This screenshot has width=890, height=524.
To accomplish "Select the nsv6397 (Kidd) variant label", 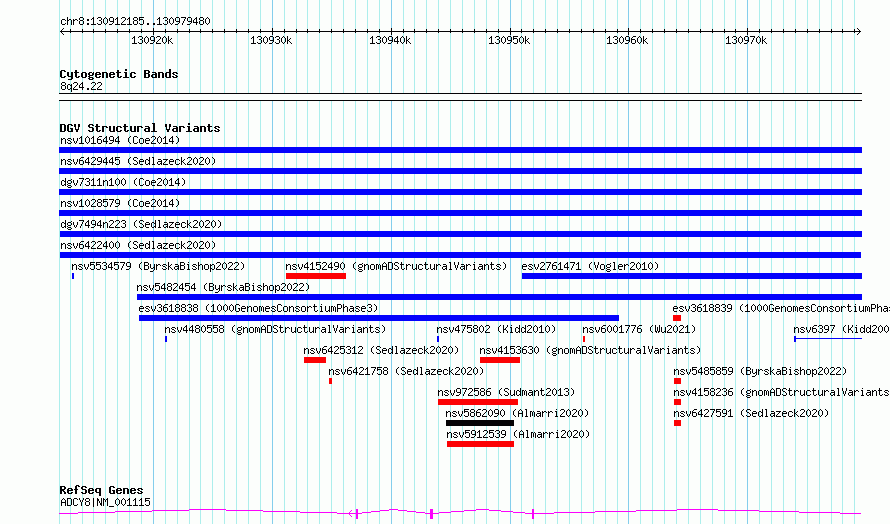I will click(x=841, y=329).
